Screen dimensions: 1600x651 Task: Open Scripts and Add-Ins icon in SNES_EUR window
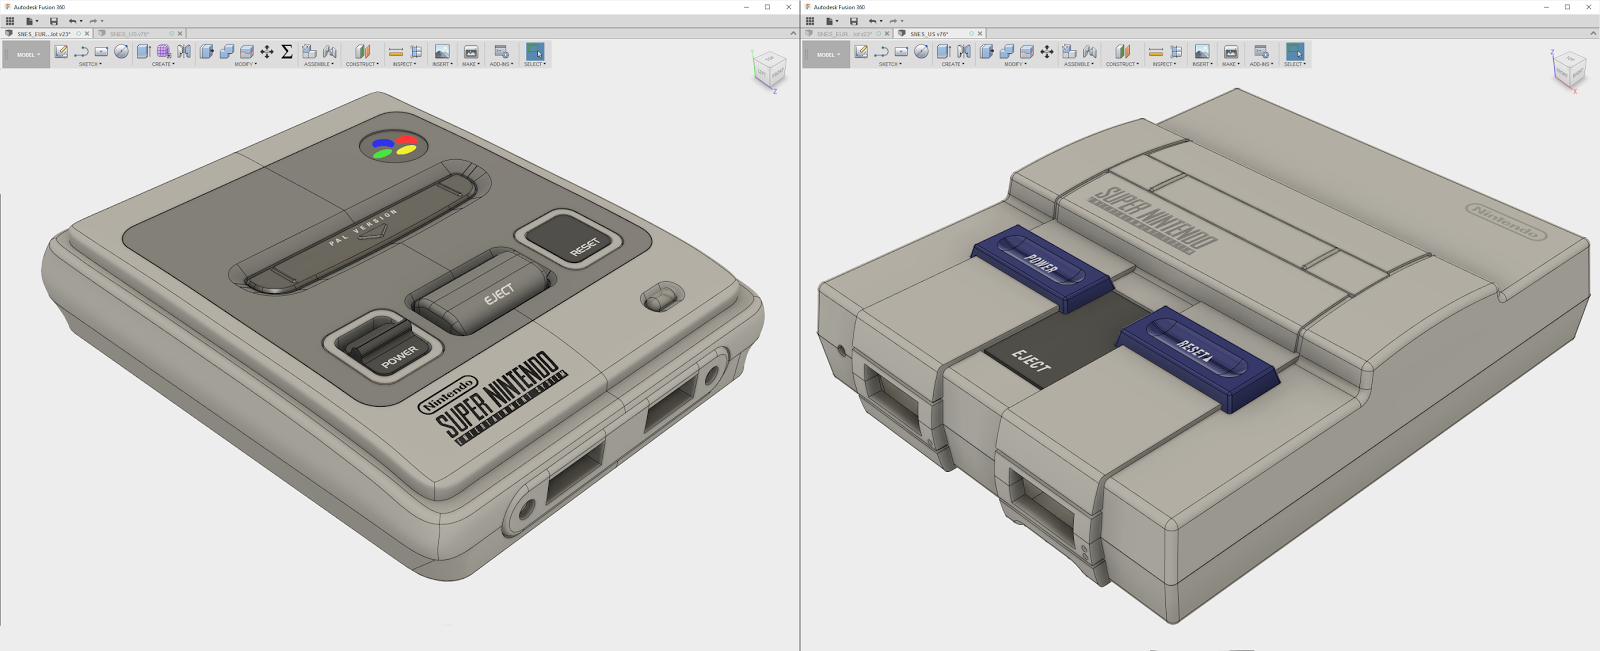502,52
